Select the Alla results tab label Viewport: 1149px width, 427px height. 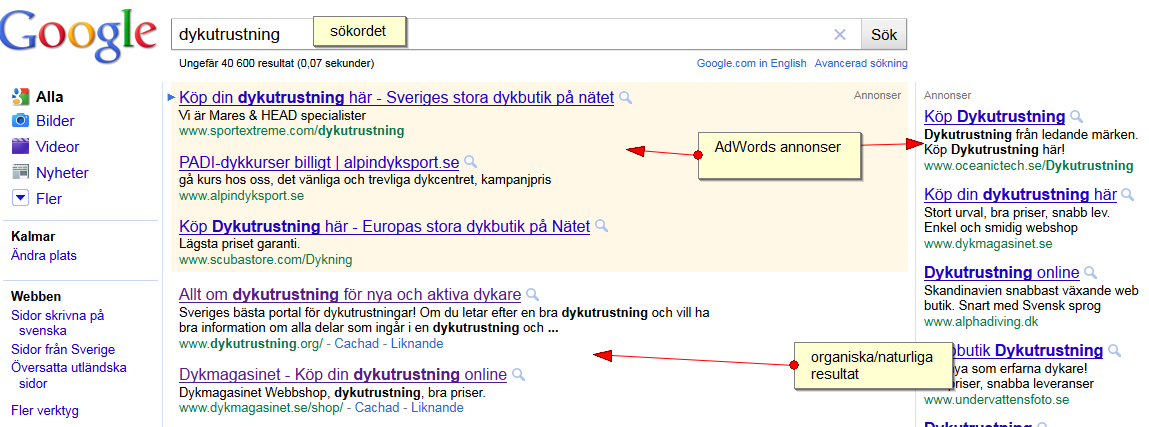tap(49, 97)
